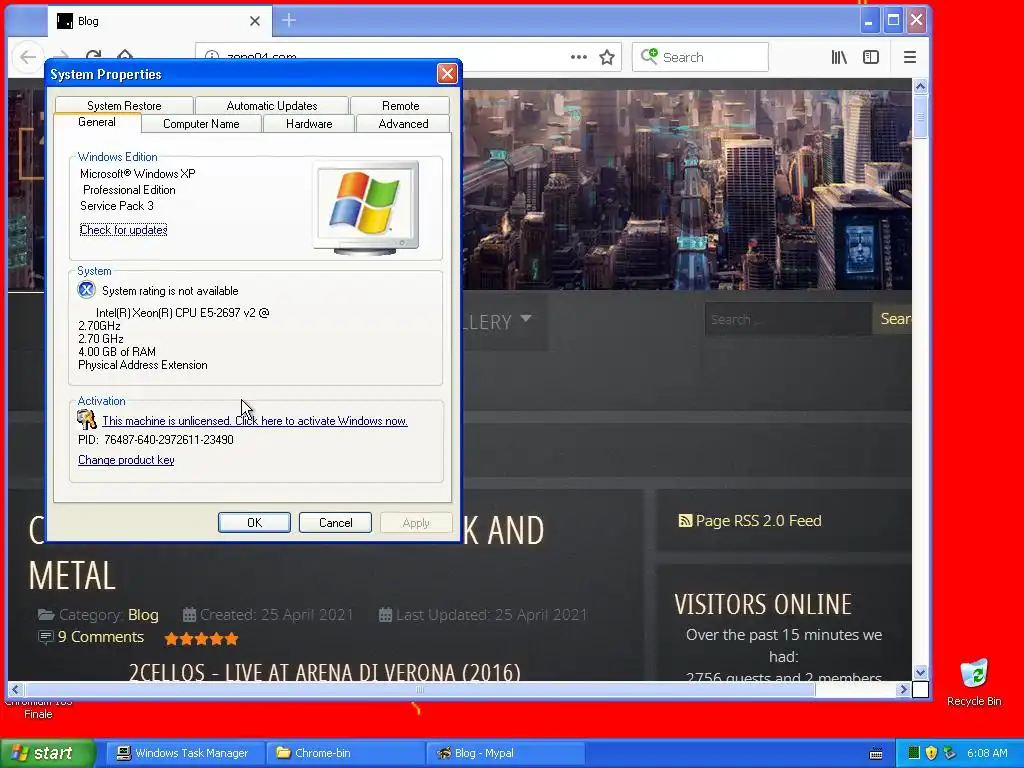Click the website search input box
Image resolution: width=1024 pixels, height=768 pixels.
(788, 319)
